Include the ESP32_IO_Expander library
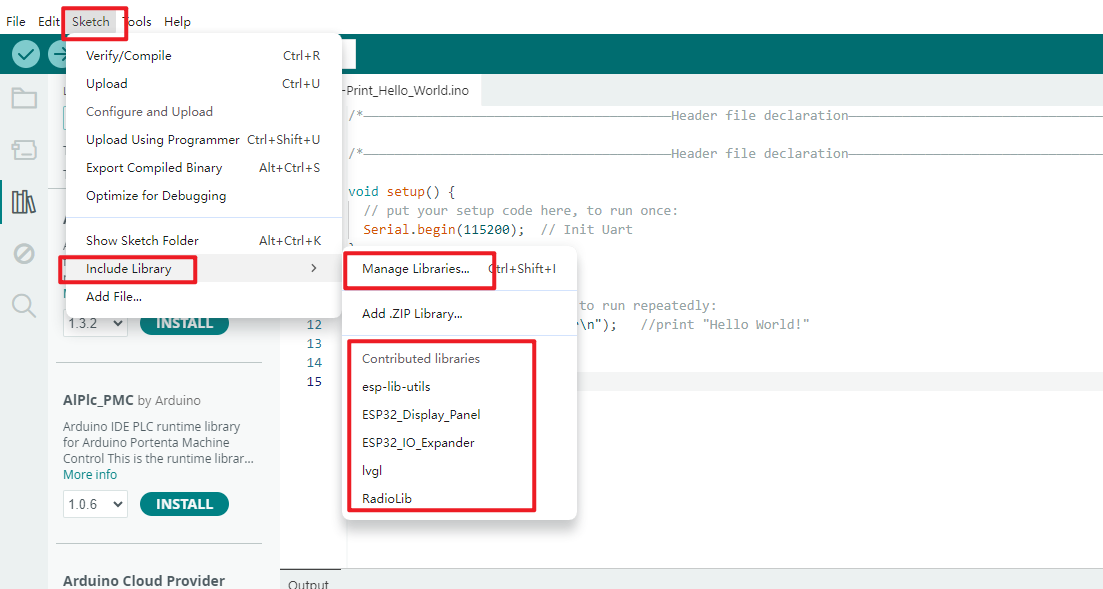 459,443
